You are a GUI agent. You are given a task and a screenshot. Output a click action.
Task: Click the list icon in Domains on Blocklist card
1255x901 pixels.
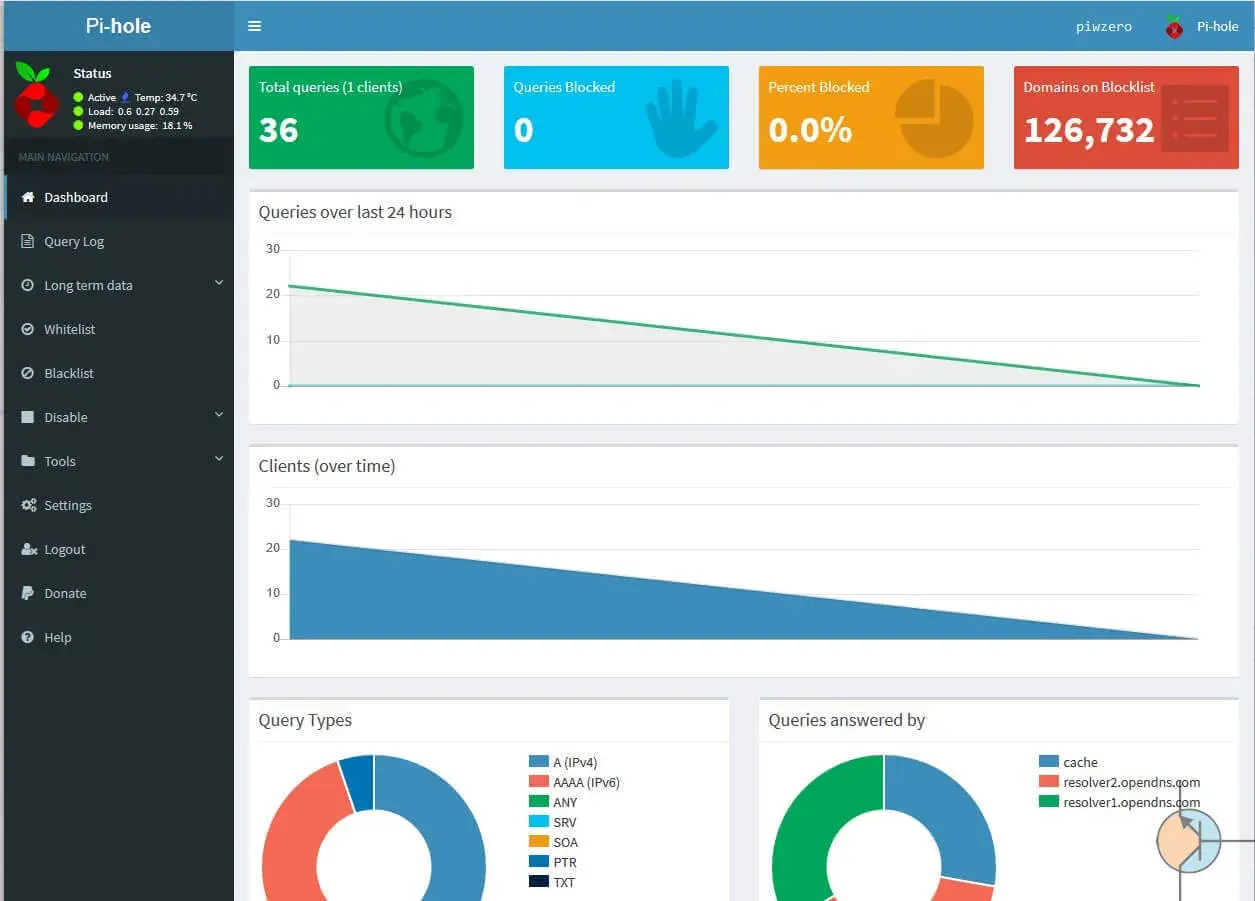pyautogui.click(x=1195, y=118)
